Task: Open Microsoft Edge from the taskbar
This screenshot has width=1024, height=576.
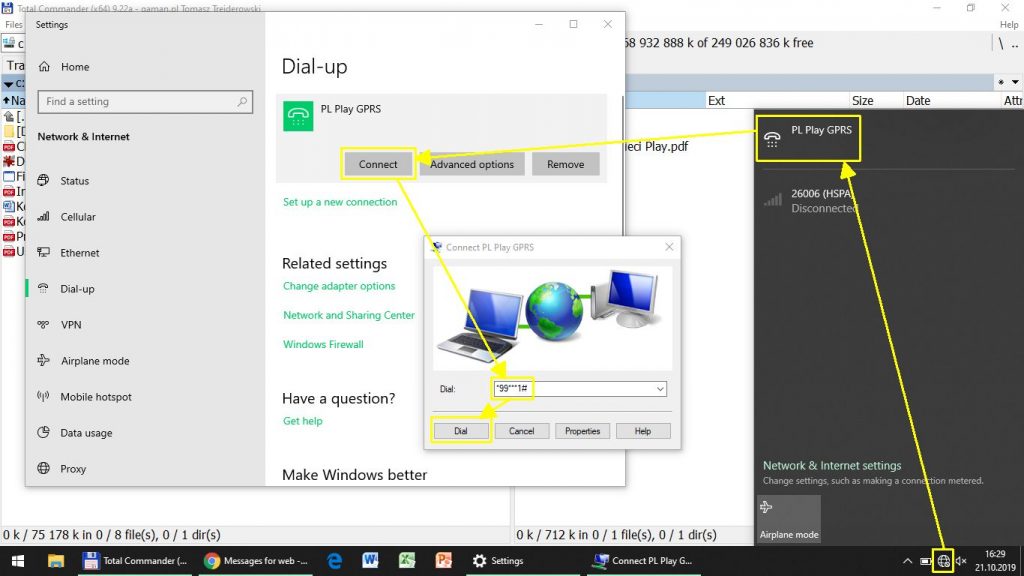Action: coord(334,560)
